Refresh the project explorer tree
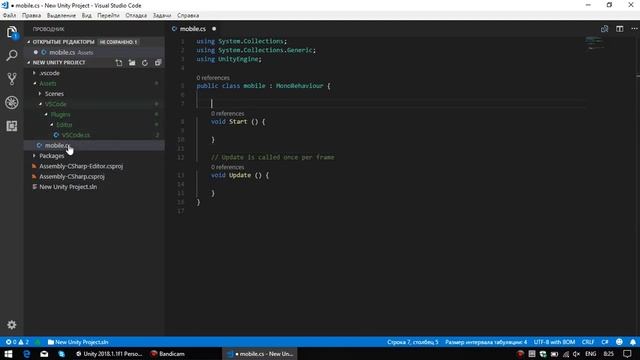 pyautogui.click(x=145, y=63)
